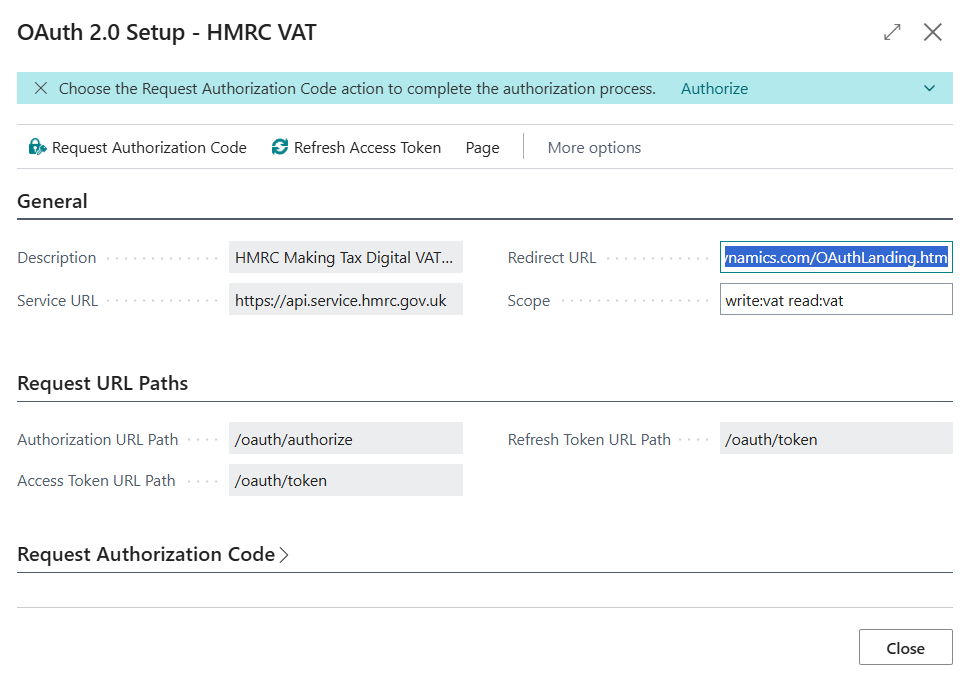Select the Access Token URL Path value
The image size is (968, 673).
tap(346, 480)
